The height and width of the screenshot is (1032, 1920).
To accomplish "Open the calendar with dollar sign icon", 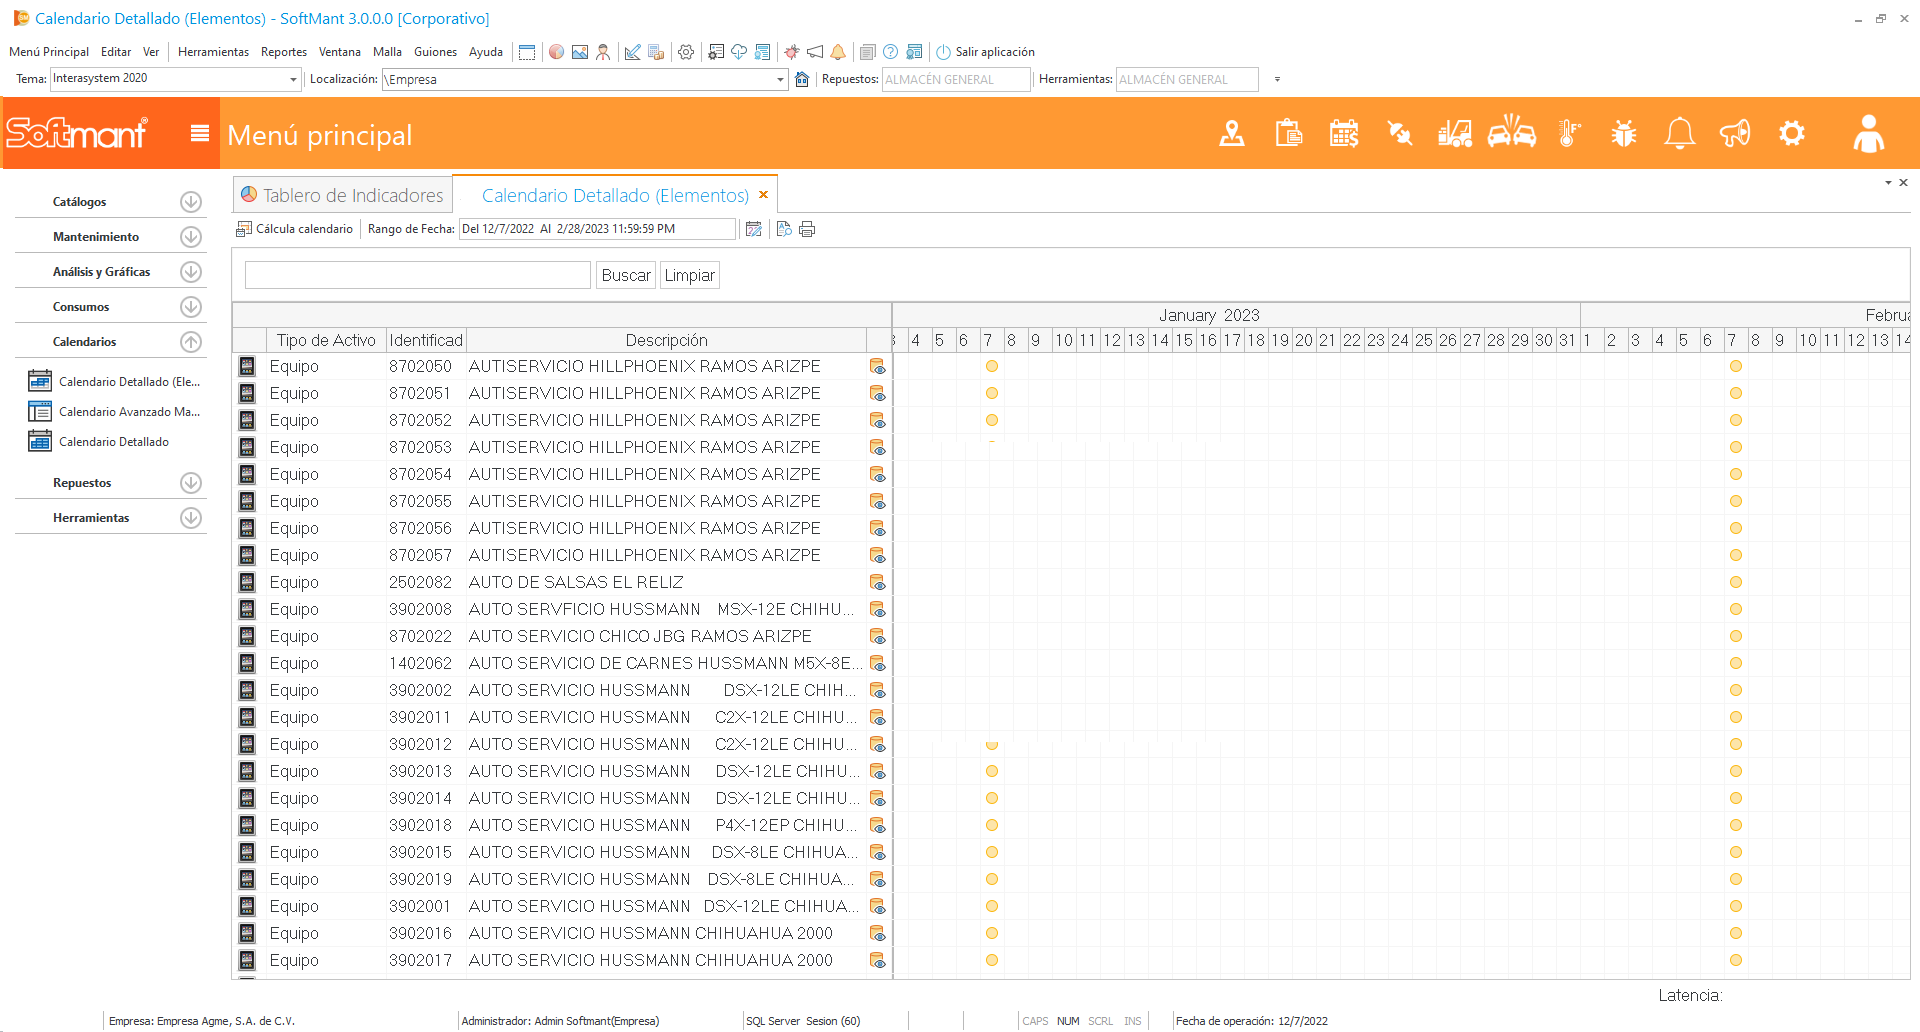I will point(1344,133).
